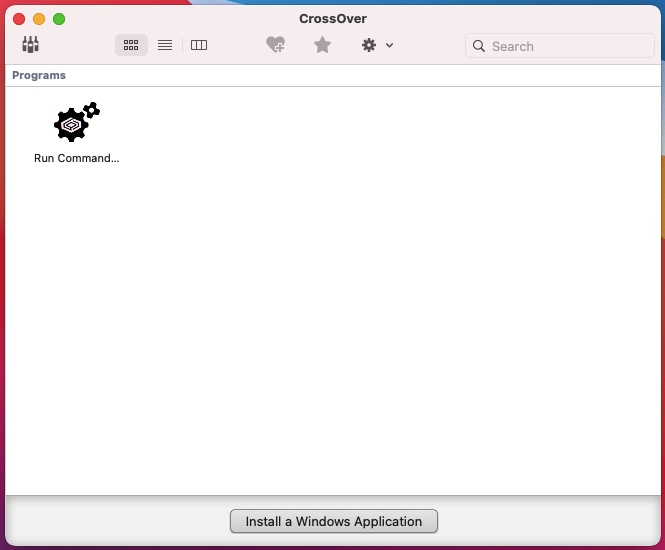This screenshot has height=550, width=665.
Task: Zoom the CrossOver window with the green button
Action: 59,19
